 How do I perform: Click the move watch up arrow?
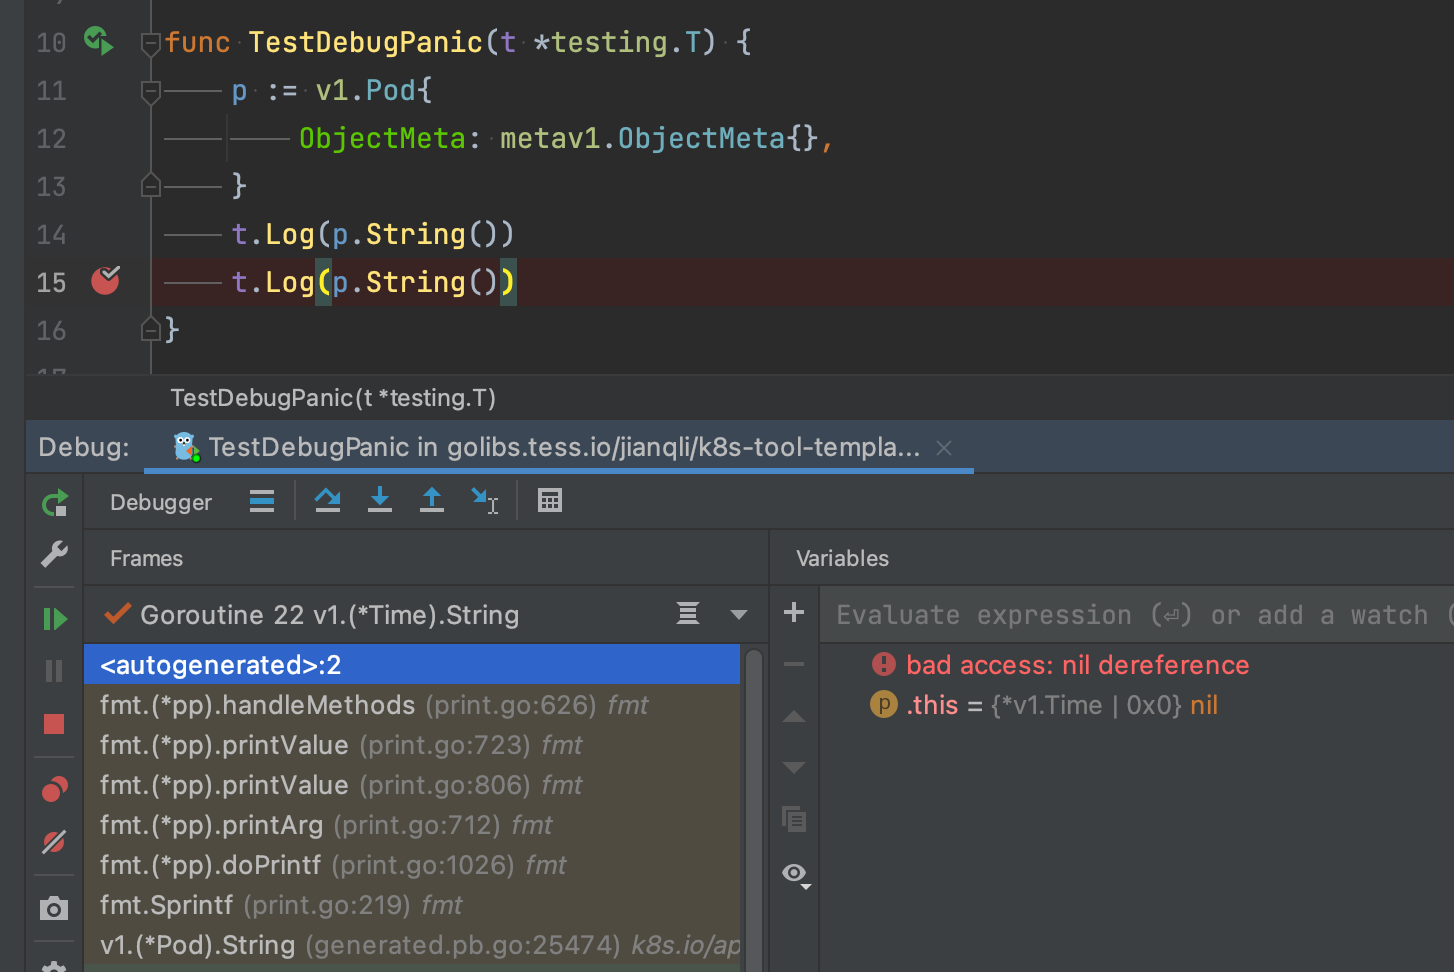click(x=794, y=716)
